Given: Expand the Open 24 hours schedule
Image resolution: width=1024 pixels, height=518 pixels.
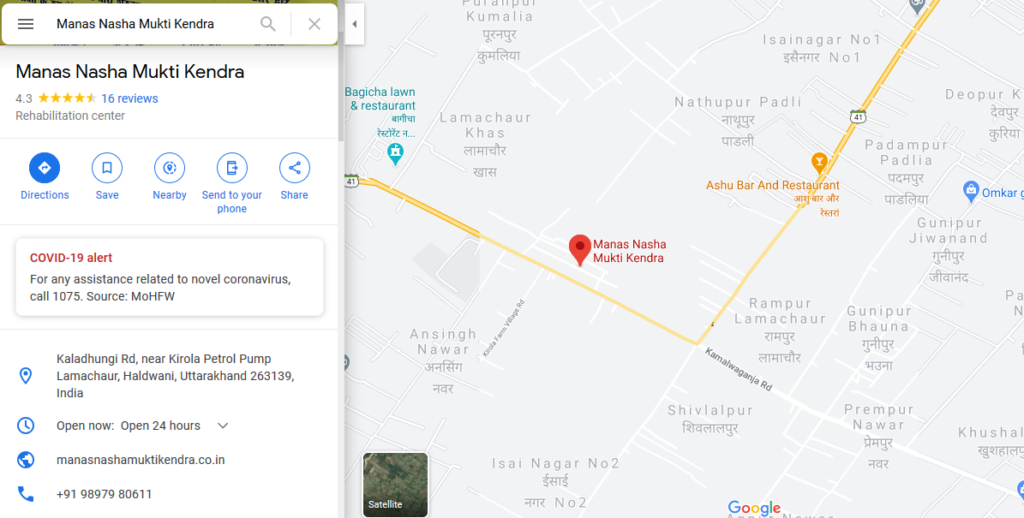Looking at the screenshot, I should [223, 426].
